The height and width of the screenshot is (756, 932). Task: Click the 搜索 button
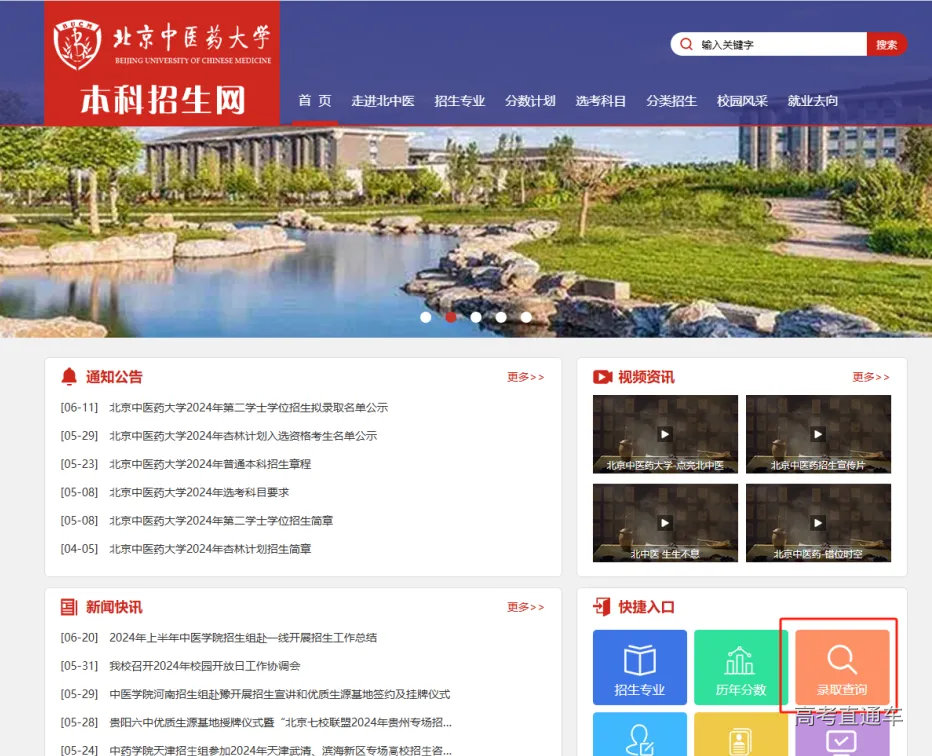[887, 44]
